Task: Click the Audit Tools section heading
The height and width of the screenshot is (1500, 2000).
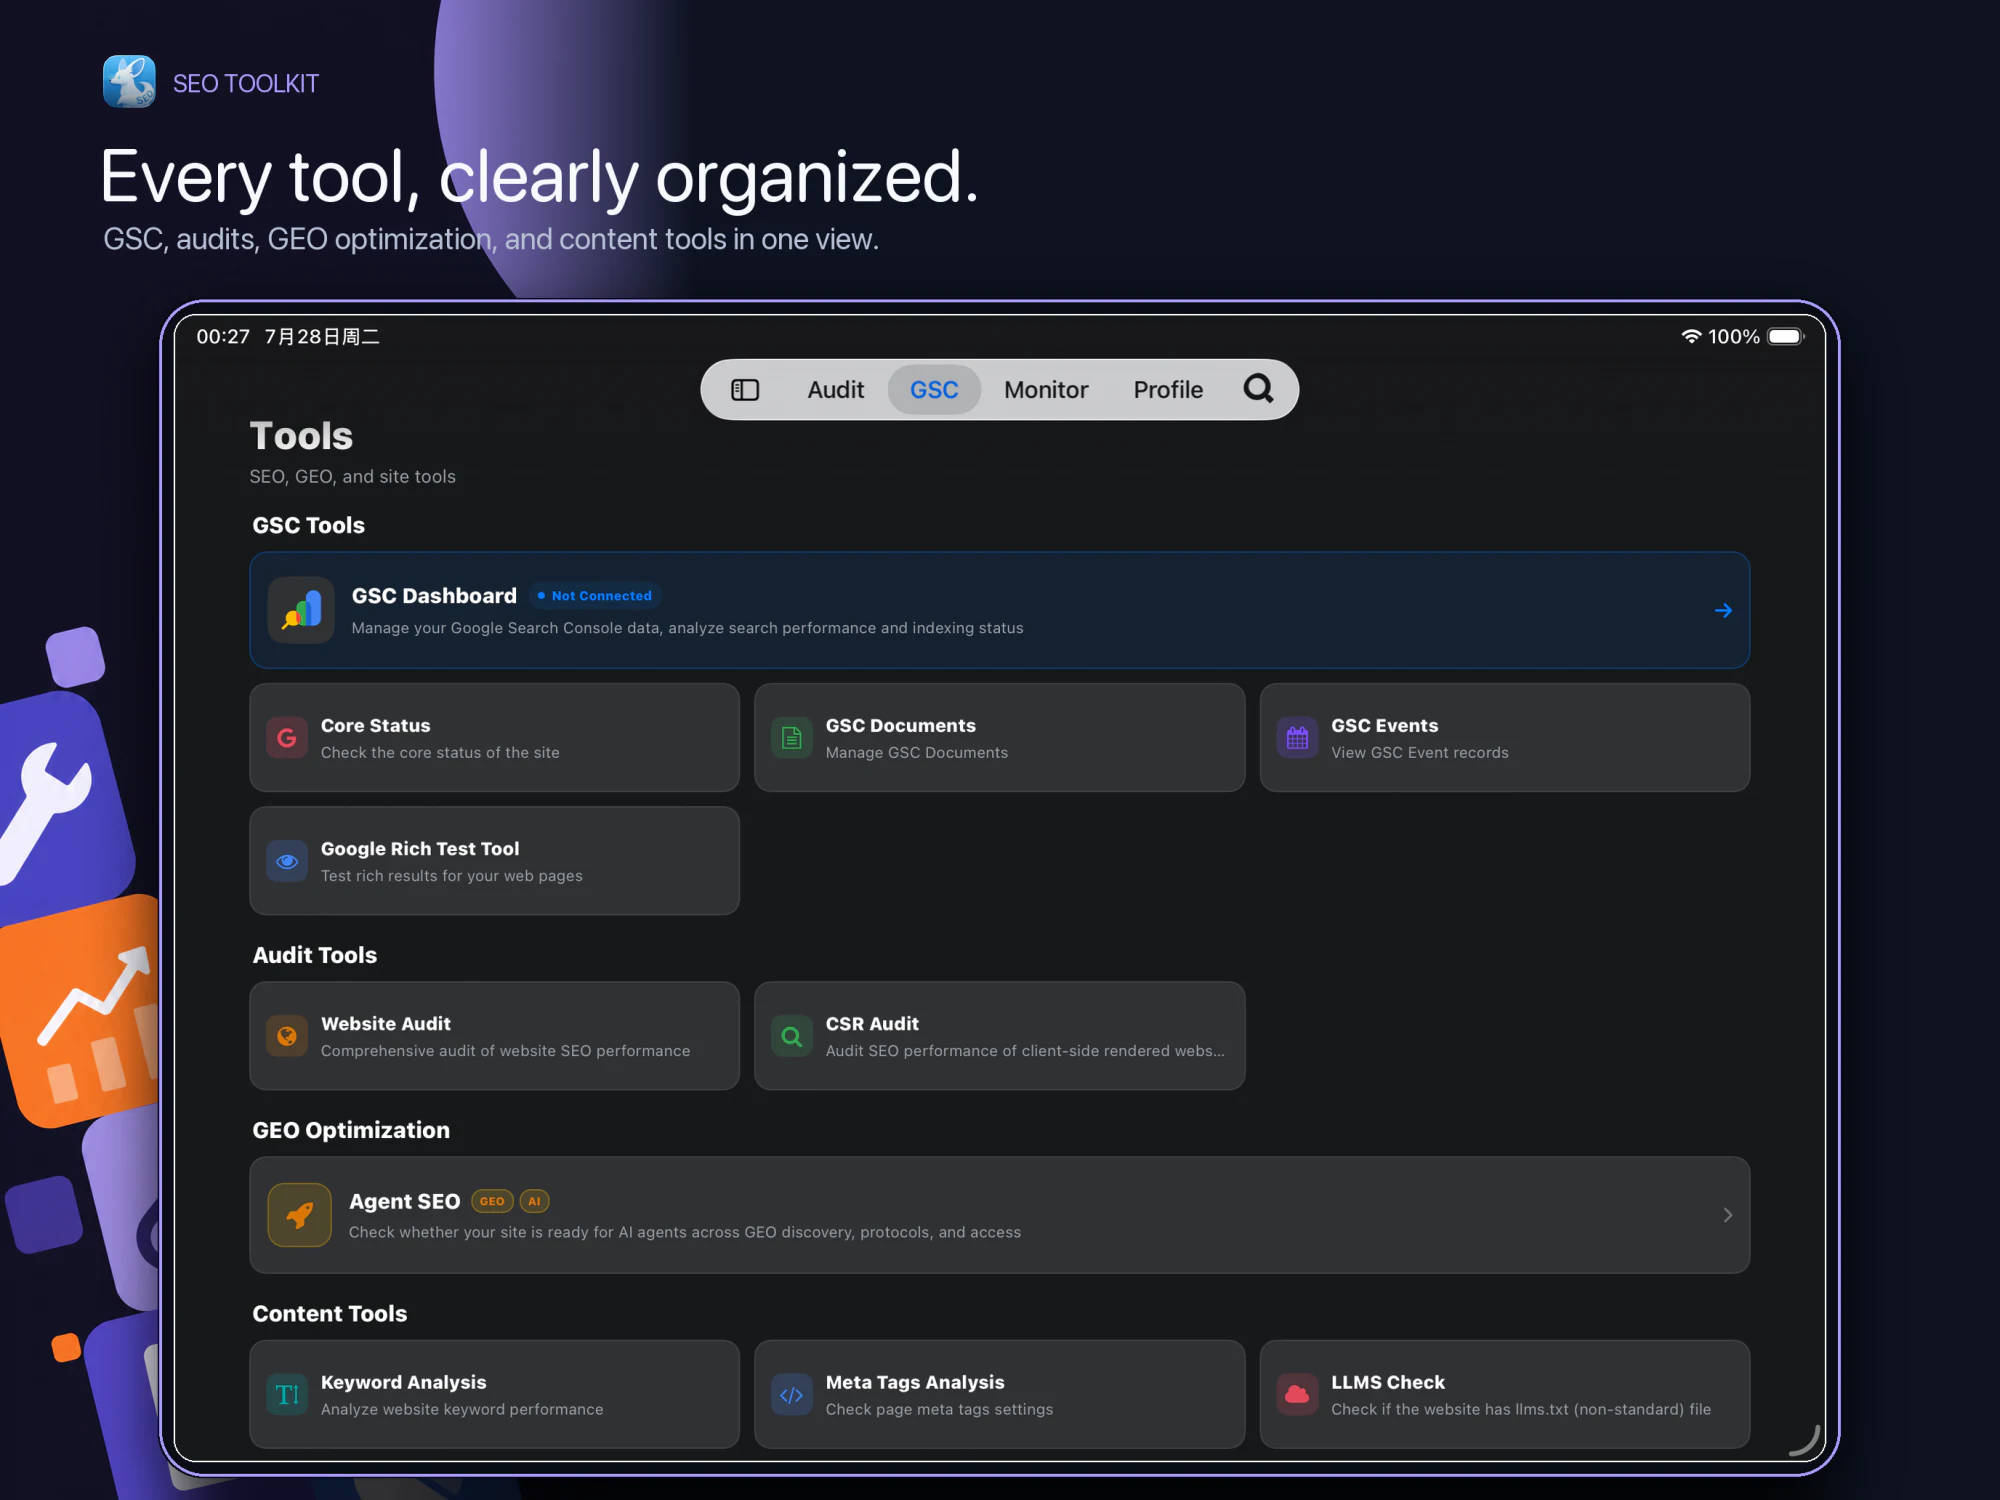Action: 315,955
